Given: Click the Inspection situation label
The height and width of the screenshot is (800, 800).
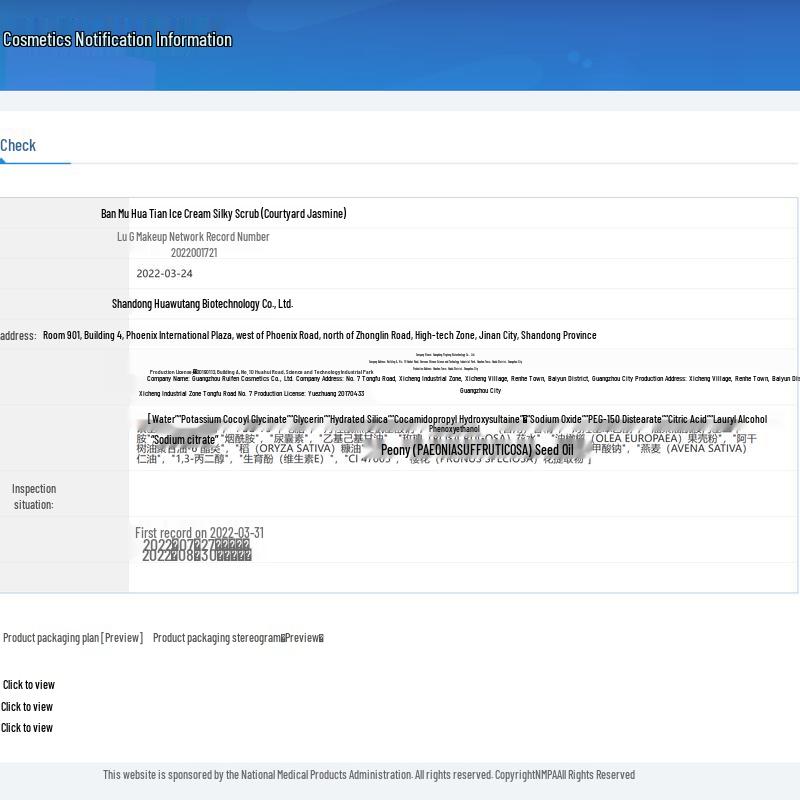Looking at the screenshot, I should click(x=34, y=497).
